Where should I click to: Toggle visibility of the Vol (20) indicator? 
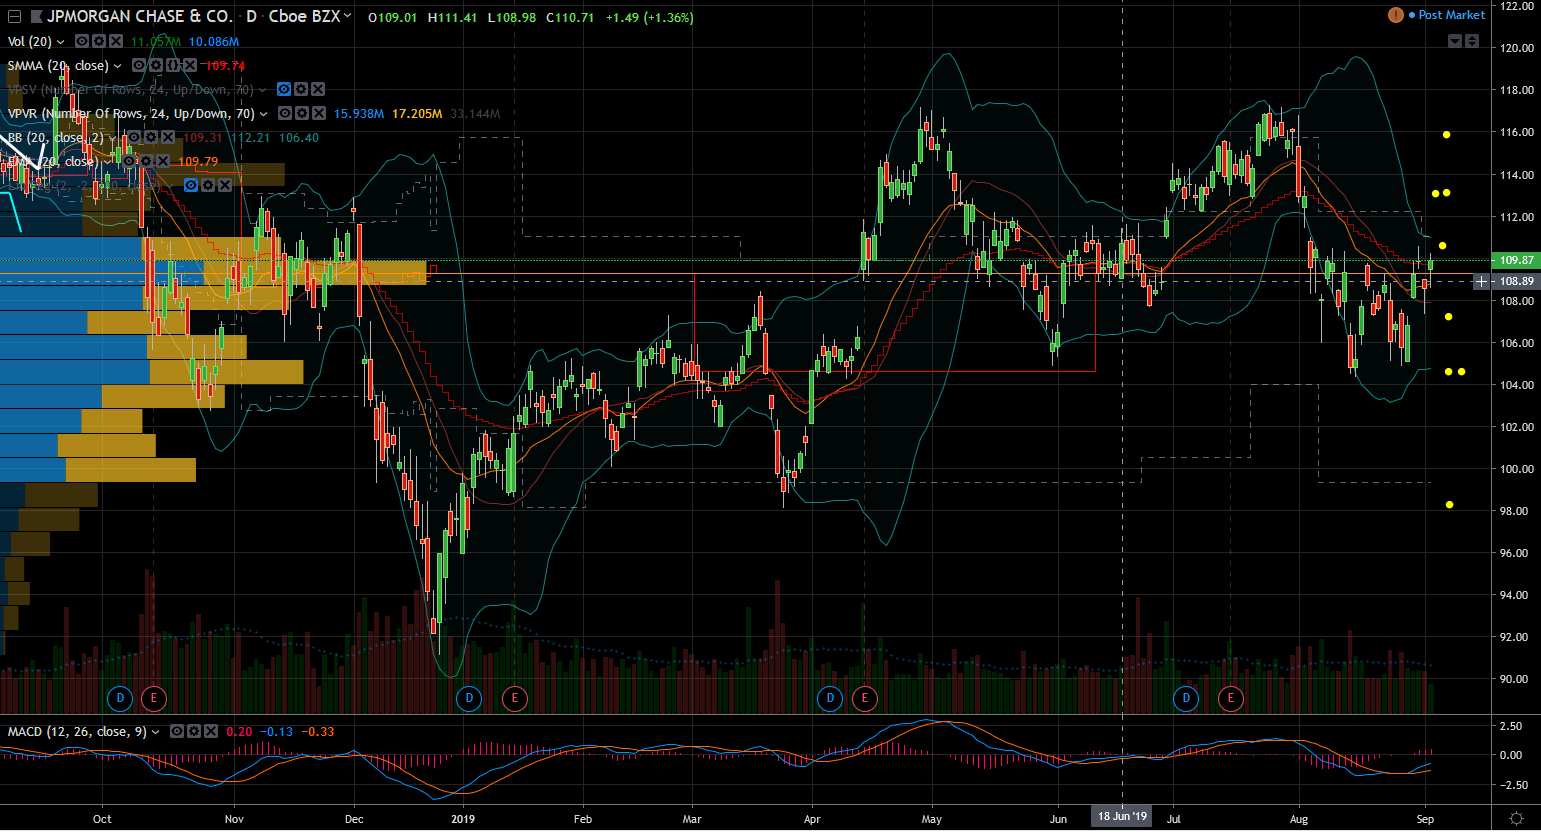(83, 42)
